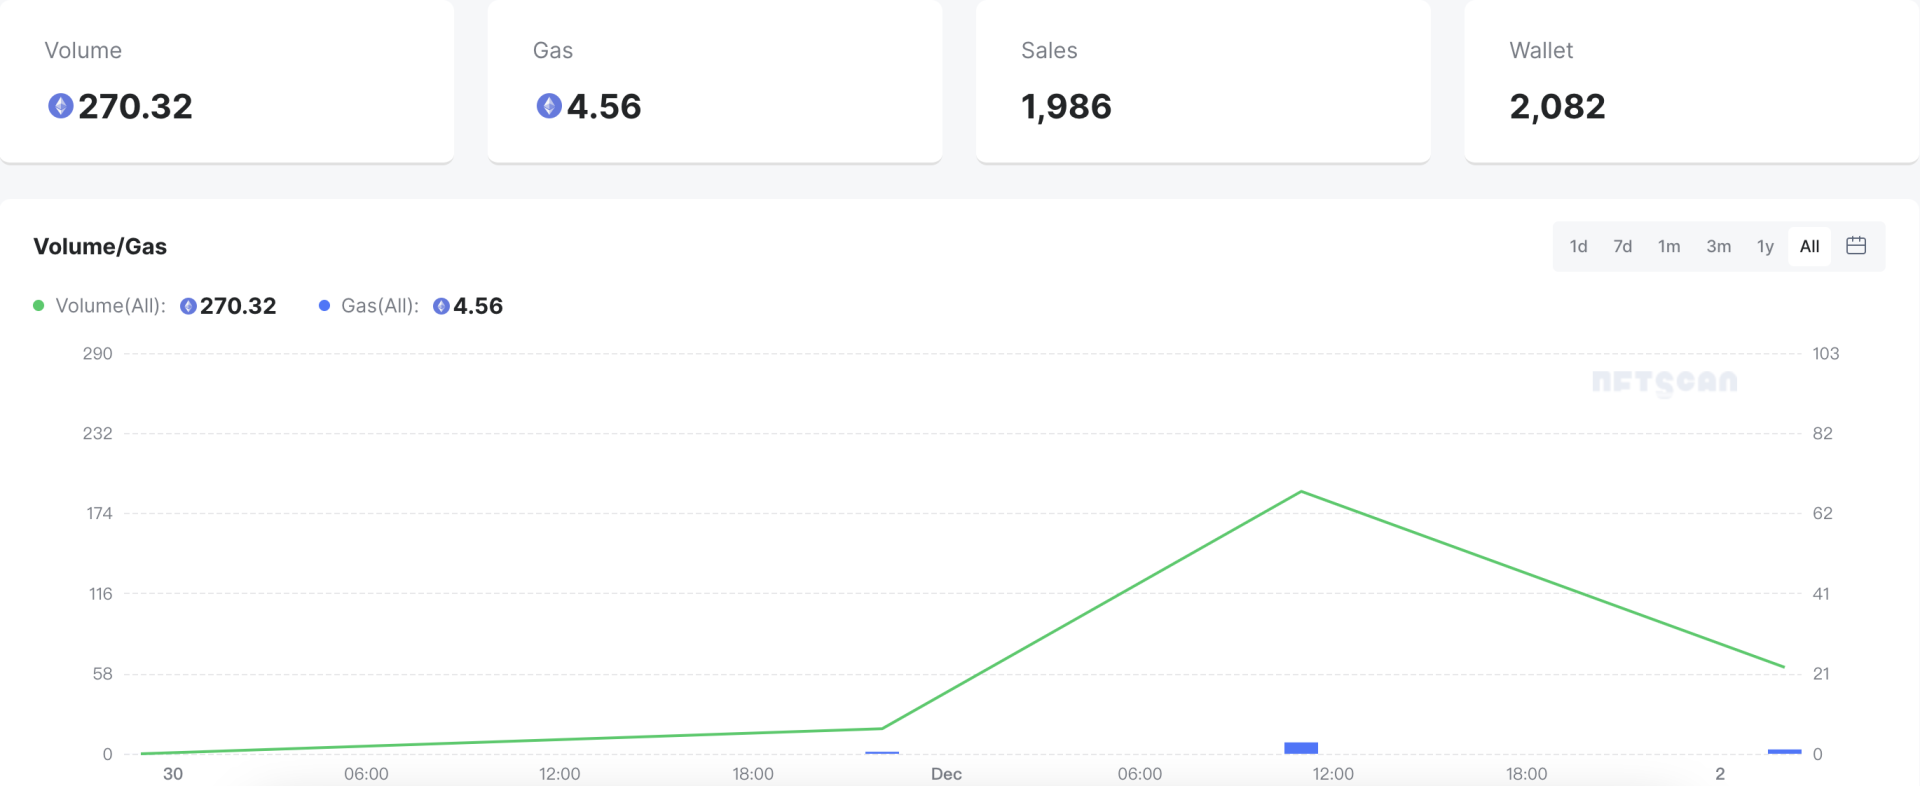
Task: Click the Ethereum icon in the Gas card
Action: (x=549, y=106)
